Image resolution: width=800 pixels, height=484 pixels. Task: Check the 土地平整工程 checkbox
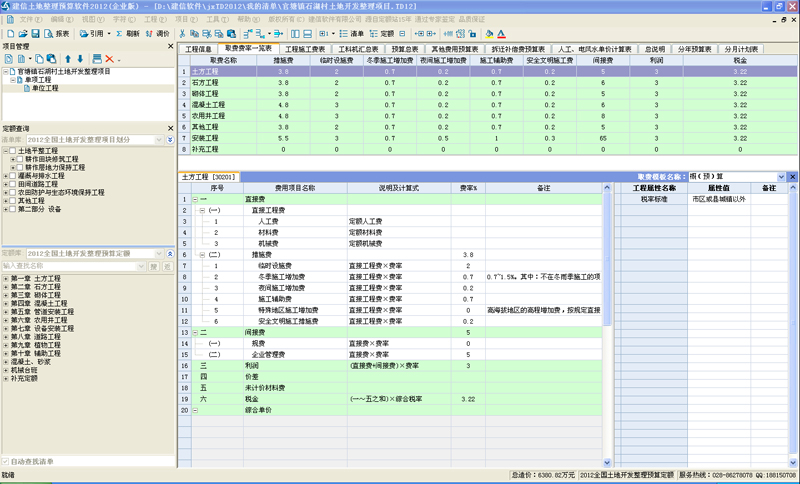coord(13,150)
